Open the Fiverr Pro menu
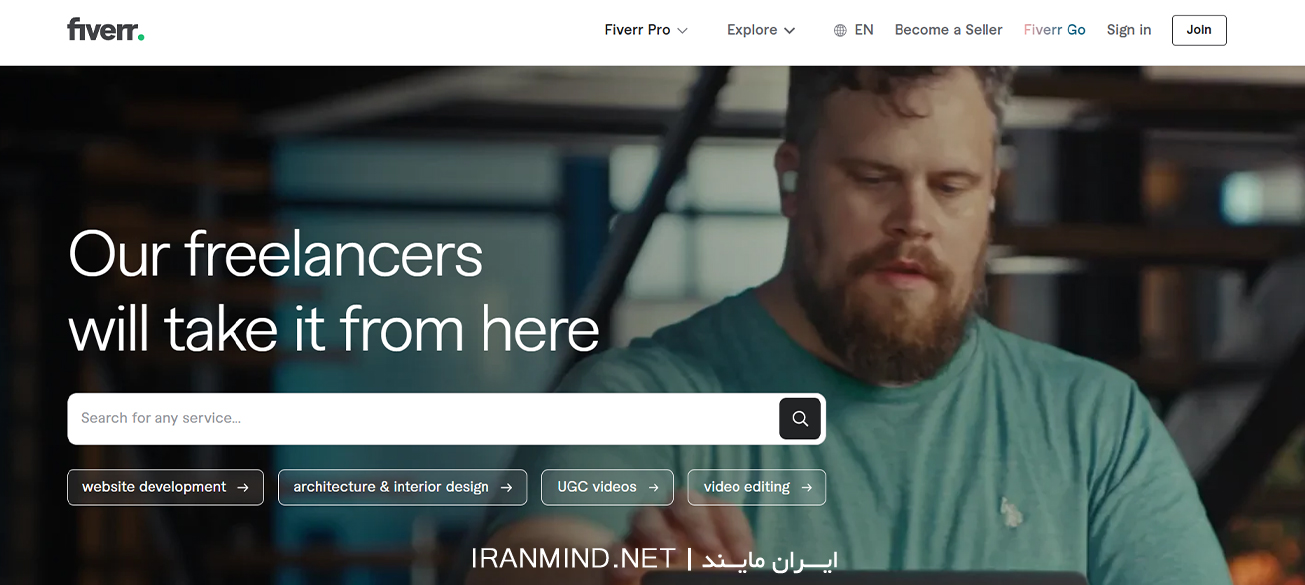1305x585 pixels. coord(646,30)
